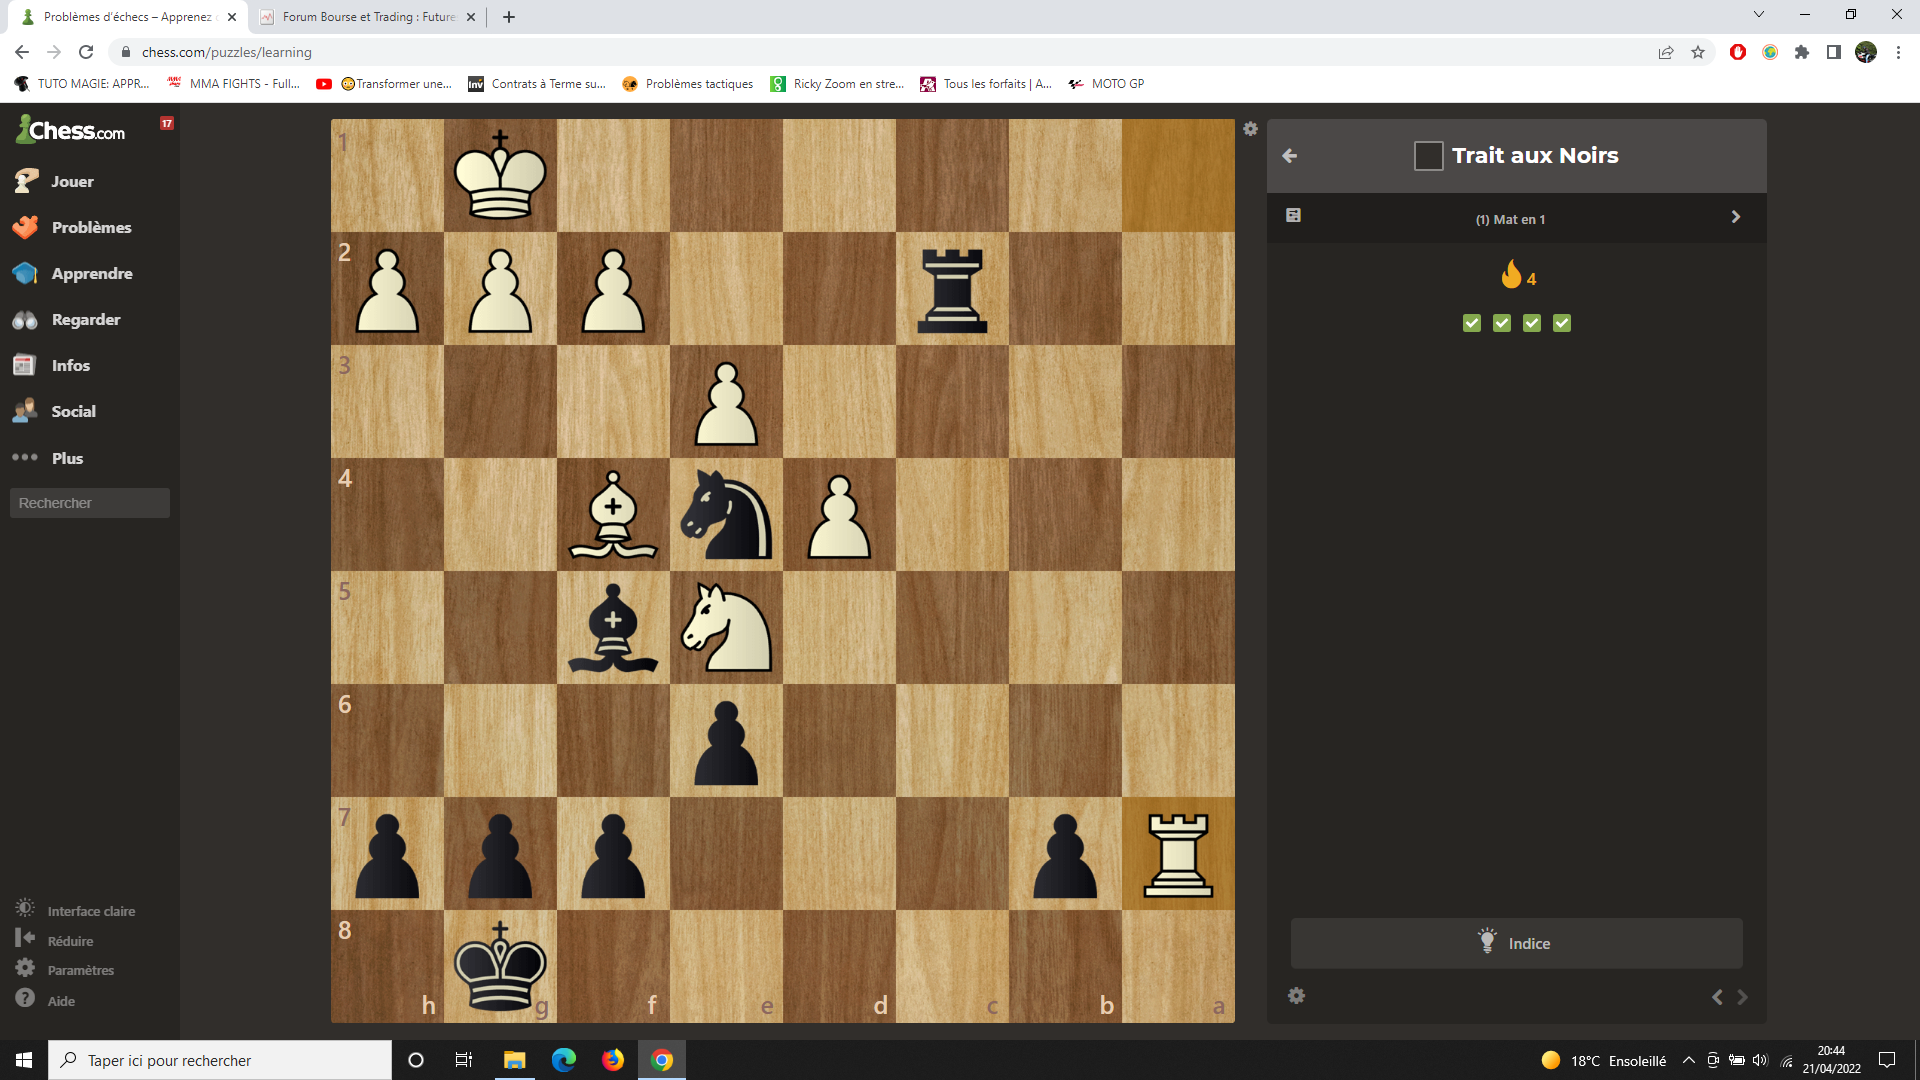1920x1080 pixels.
Task: Click the Indice hint button
Action: pos(1516,943)
